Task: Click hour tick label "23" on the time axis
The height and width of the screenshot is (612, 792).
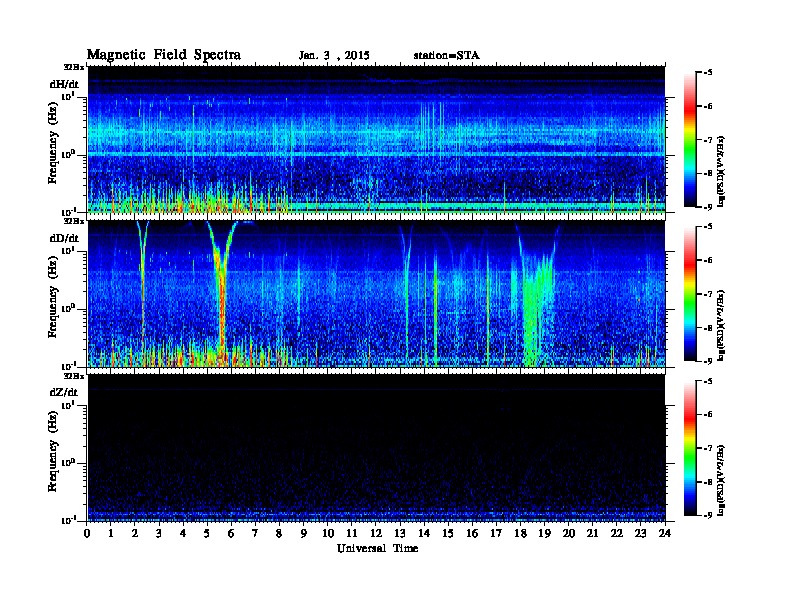Action: pyautogui.click(x=640, y=533)
